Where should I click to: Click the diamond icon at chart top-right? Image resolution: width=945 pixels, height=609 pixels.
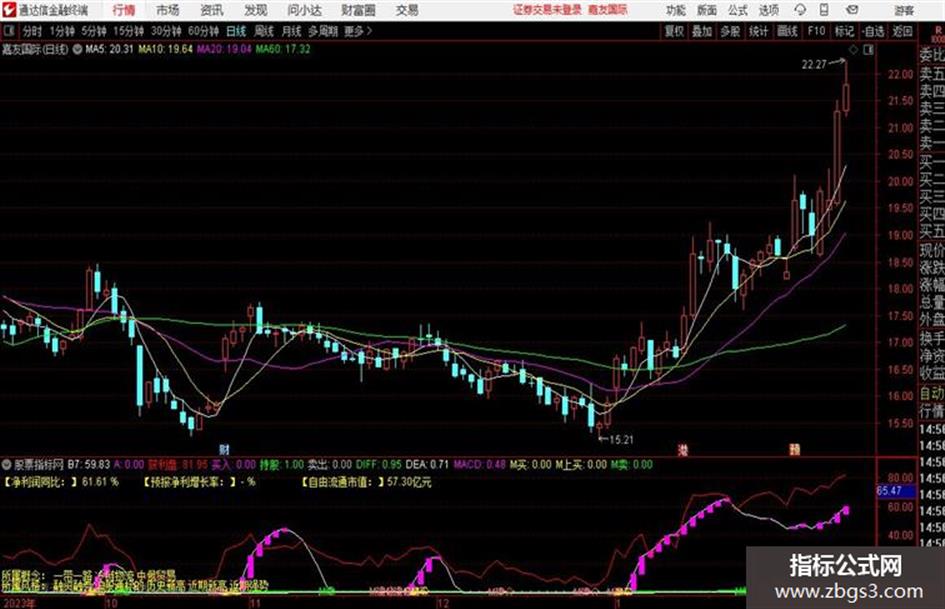pyautogui.click(x=853, y=50)
